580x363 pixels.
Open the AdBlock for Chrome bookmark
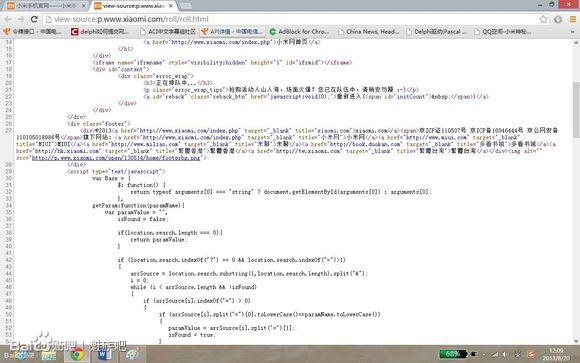click(299, 32)
